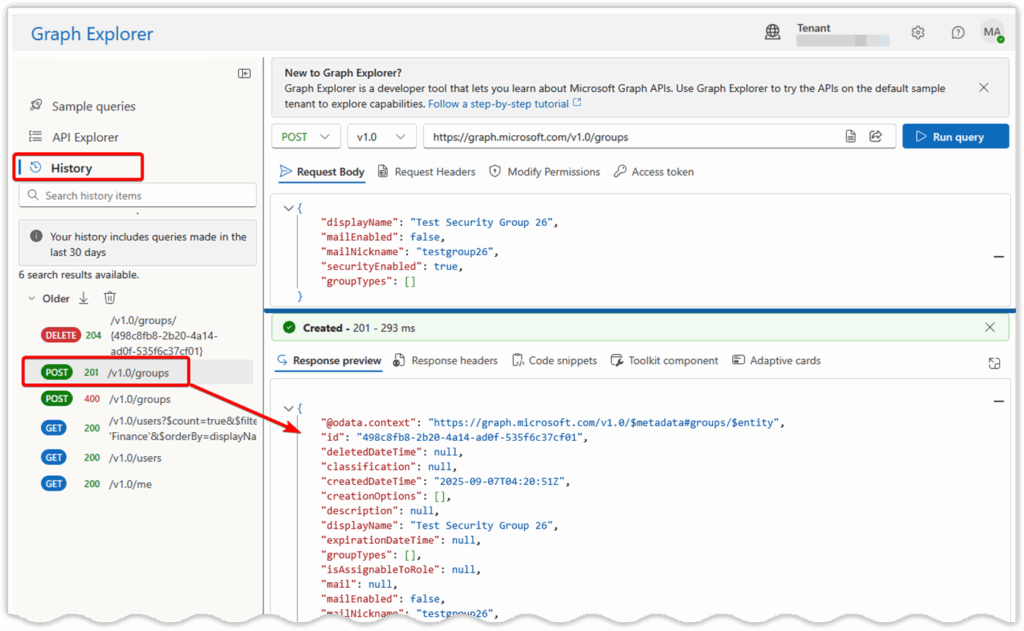The image size is (1024, 631).
Task: Expand the response preview to fullscreen
Action: coord(994,364)
